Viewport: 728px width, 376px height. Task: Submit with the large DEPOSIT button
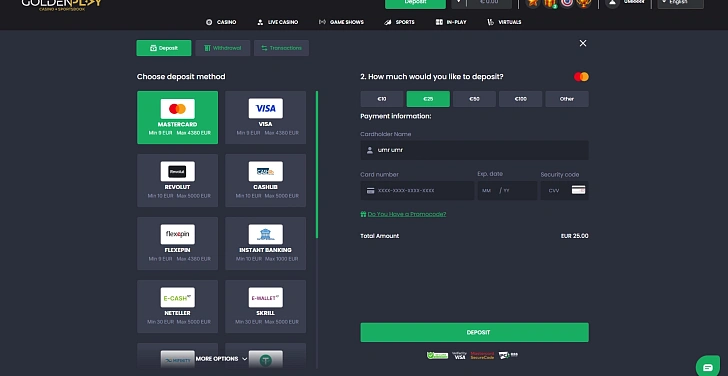point(474,332)
